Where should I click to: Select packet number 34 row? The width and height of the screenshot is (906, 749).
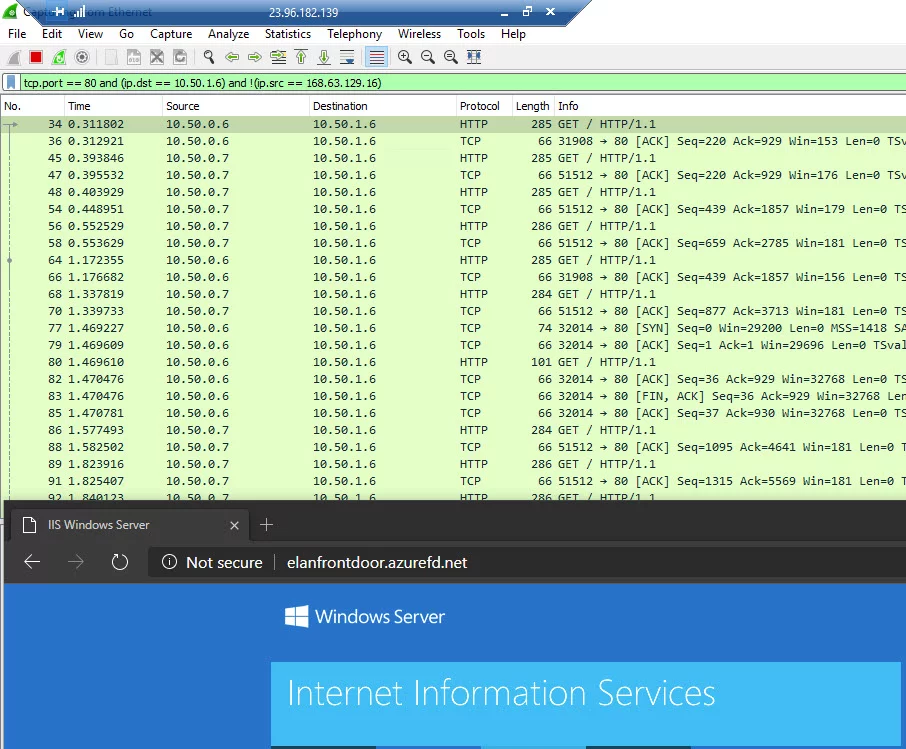pyautogui.click(x=453, y=124)
